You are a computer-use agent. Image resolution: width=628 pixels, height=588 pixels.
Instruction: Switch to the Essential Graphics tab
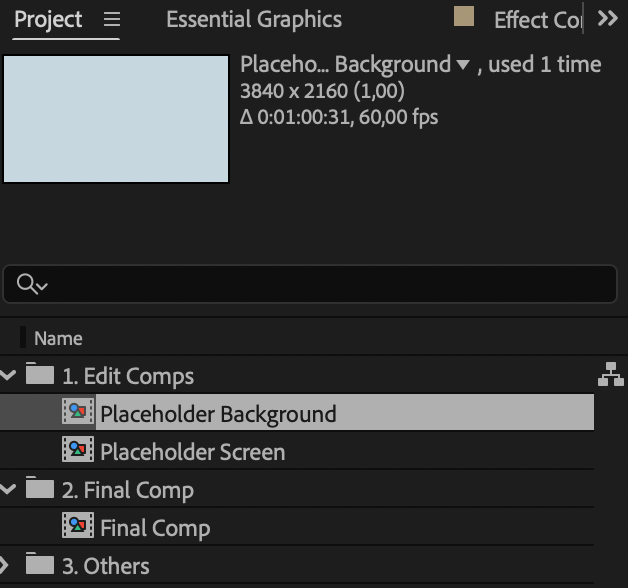click(x=254, y=19)
